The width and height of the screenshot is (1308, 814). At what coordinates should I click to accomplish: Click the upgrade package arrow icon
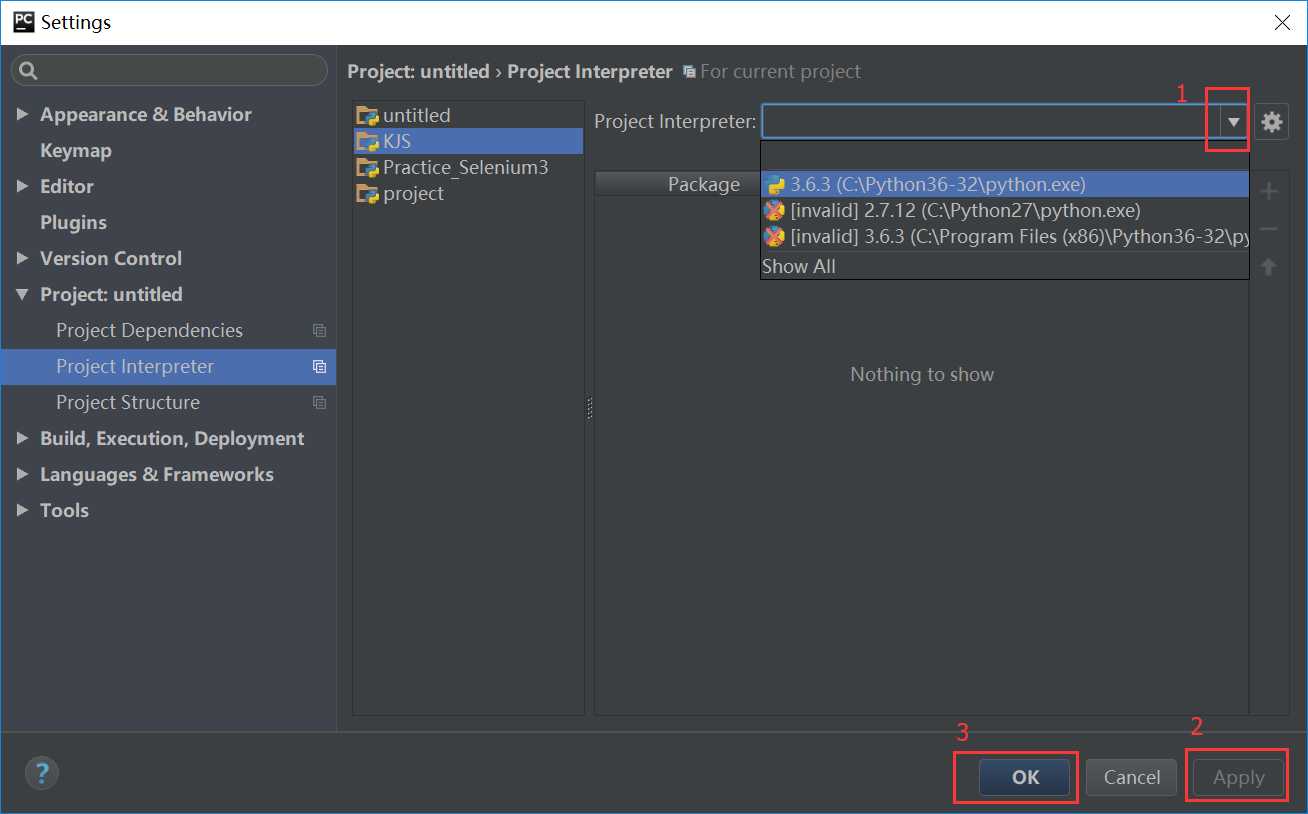[x=1269, y=267]
